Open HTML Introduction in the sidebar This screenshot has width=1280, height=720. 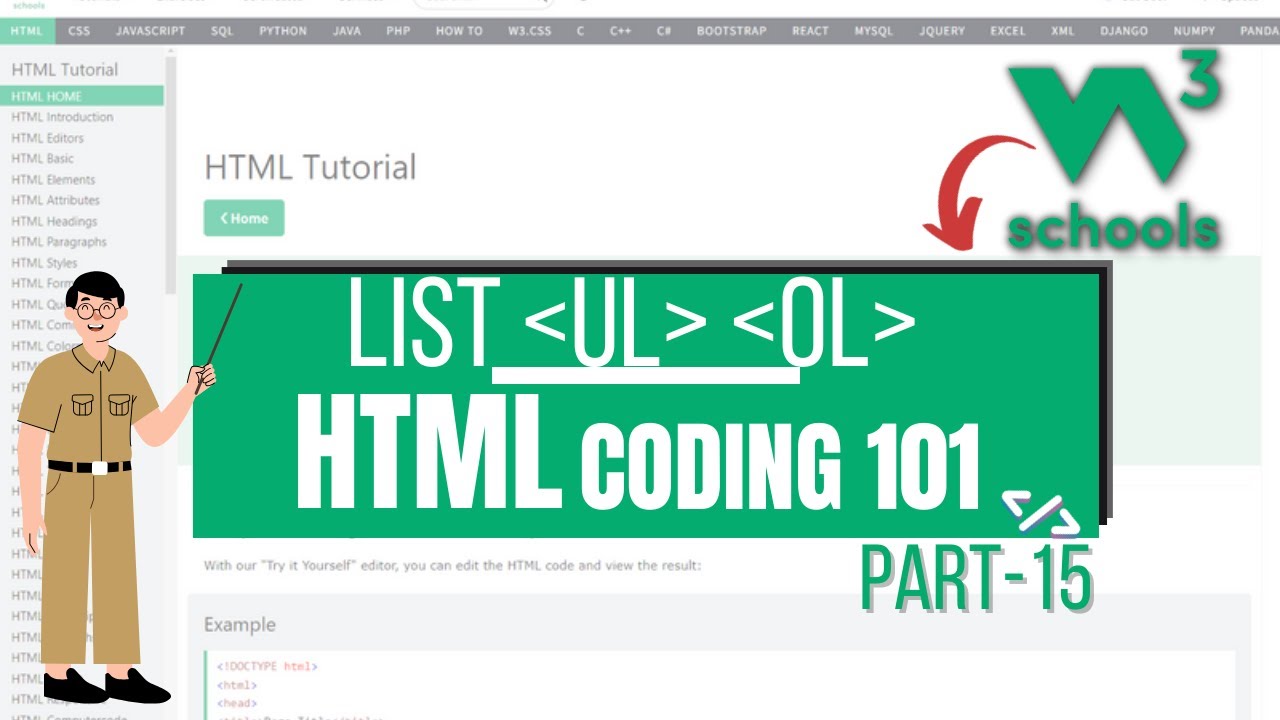click(62, 117)
